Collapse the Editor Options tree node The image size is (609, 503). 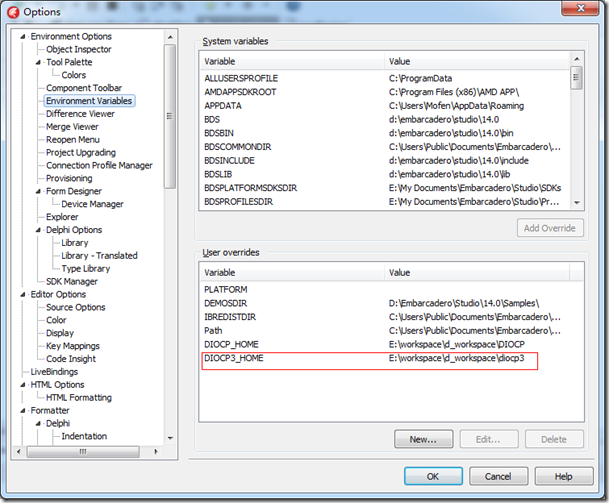pos(23,294)
